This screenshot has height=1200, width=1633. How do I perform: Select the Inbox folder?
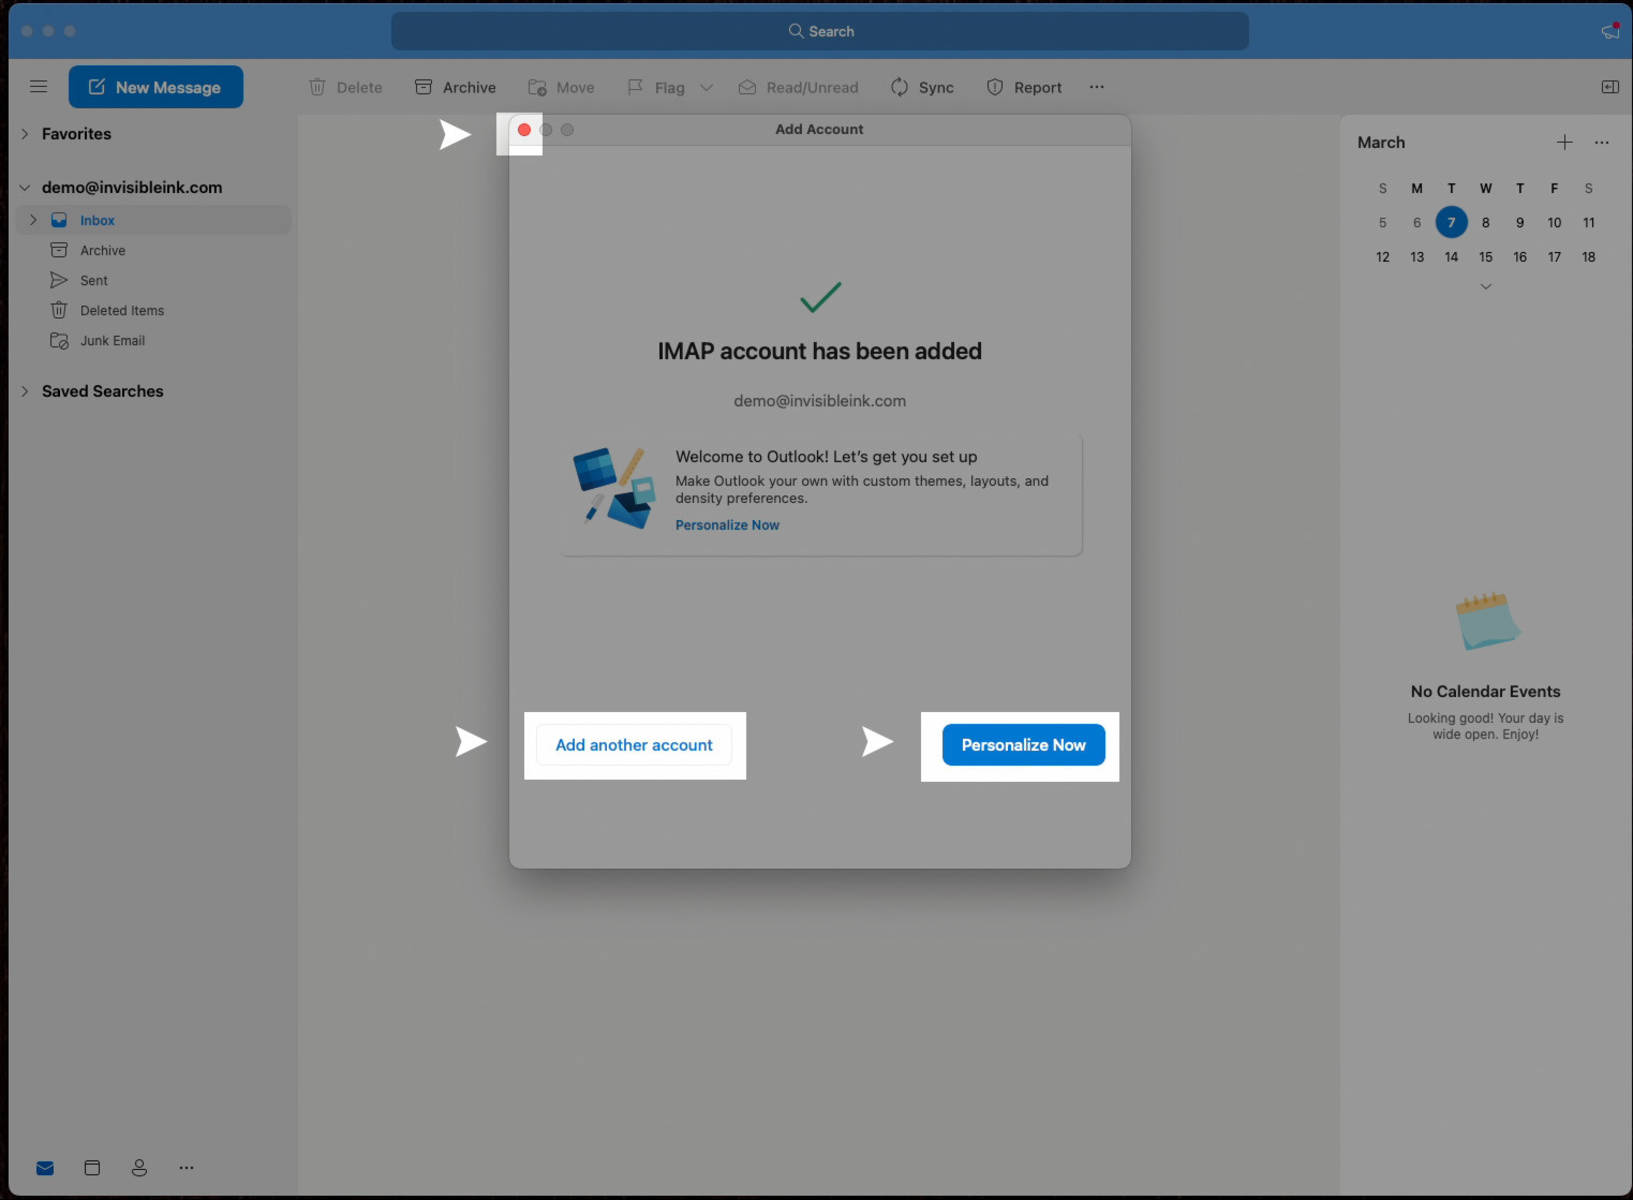pos(154,220)
